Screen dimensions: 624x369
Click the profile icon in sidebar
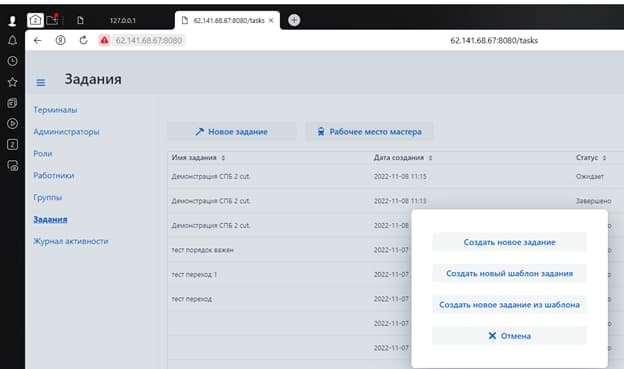click(x=12, y=21)
